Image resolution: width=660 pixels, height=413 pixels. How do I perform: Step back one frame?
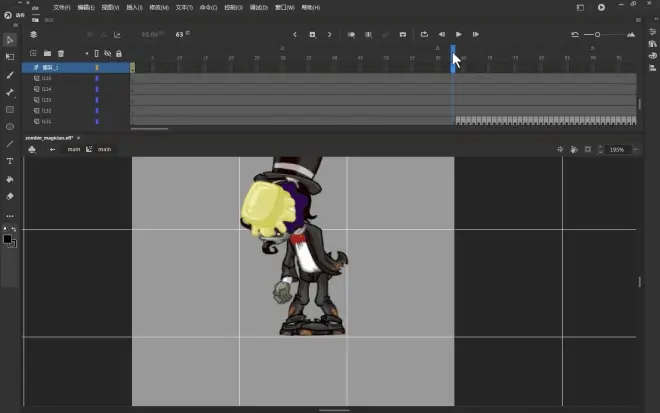click(x=442, y=35)
